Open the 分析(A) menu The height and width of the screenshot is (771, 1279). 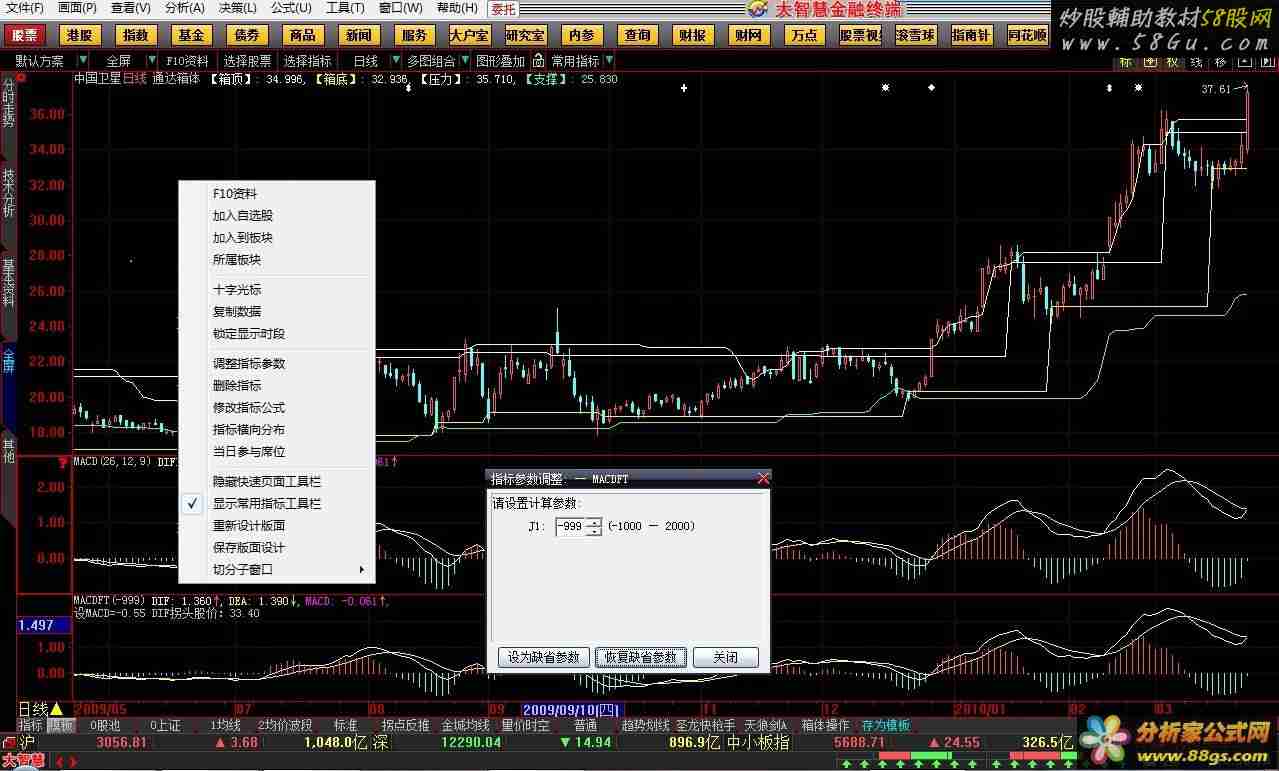pyautogui.click(x=184, y=8)
